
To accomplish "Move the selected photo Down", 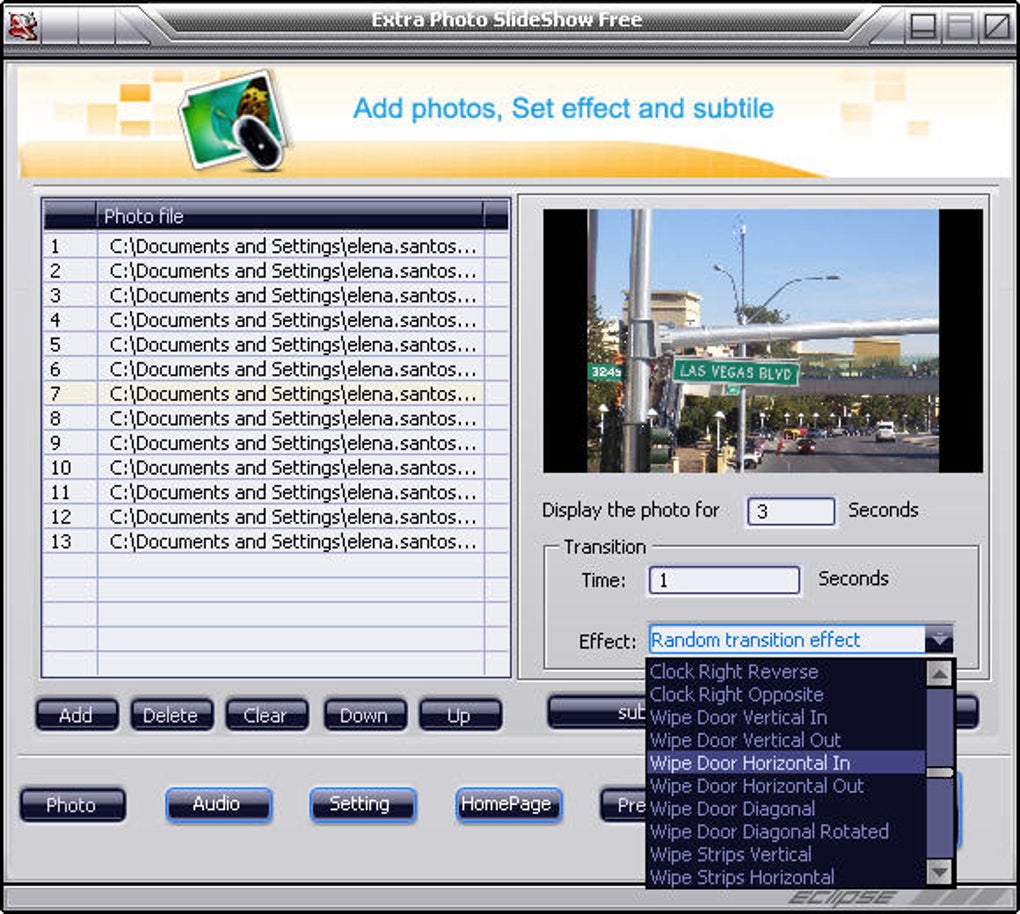I will (x=364, y=715).
